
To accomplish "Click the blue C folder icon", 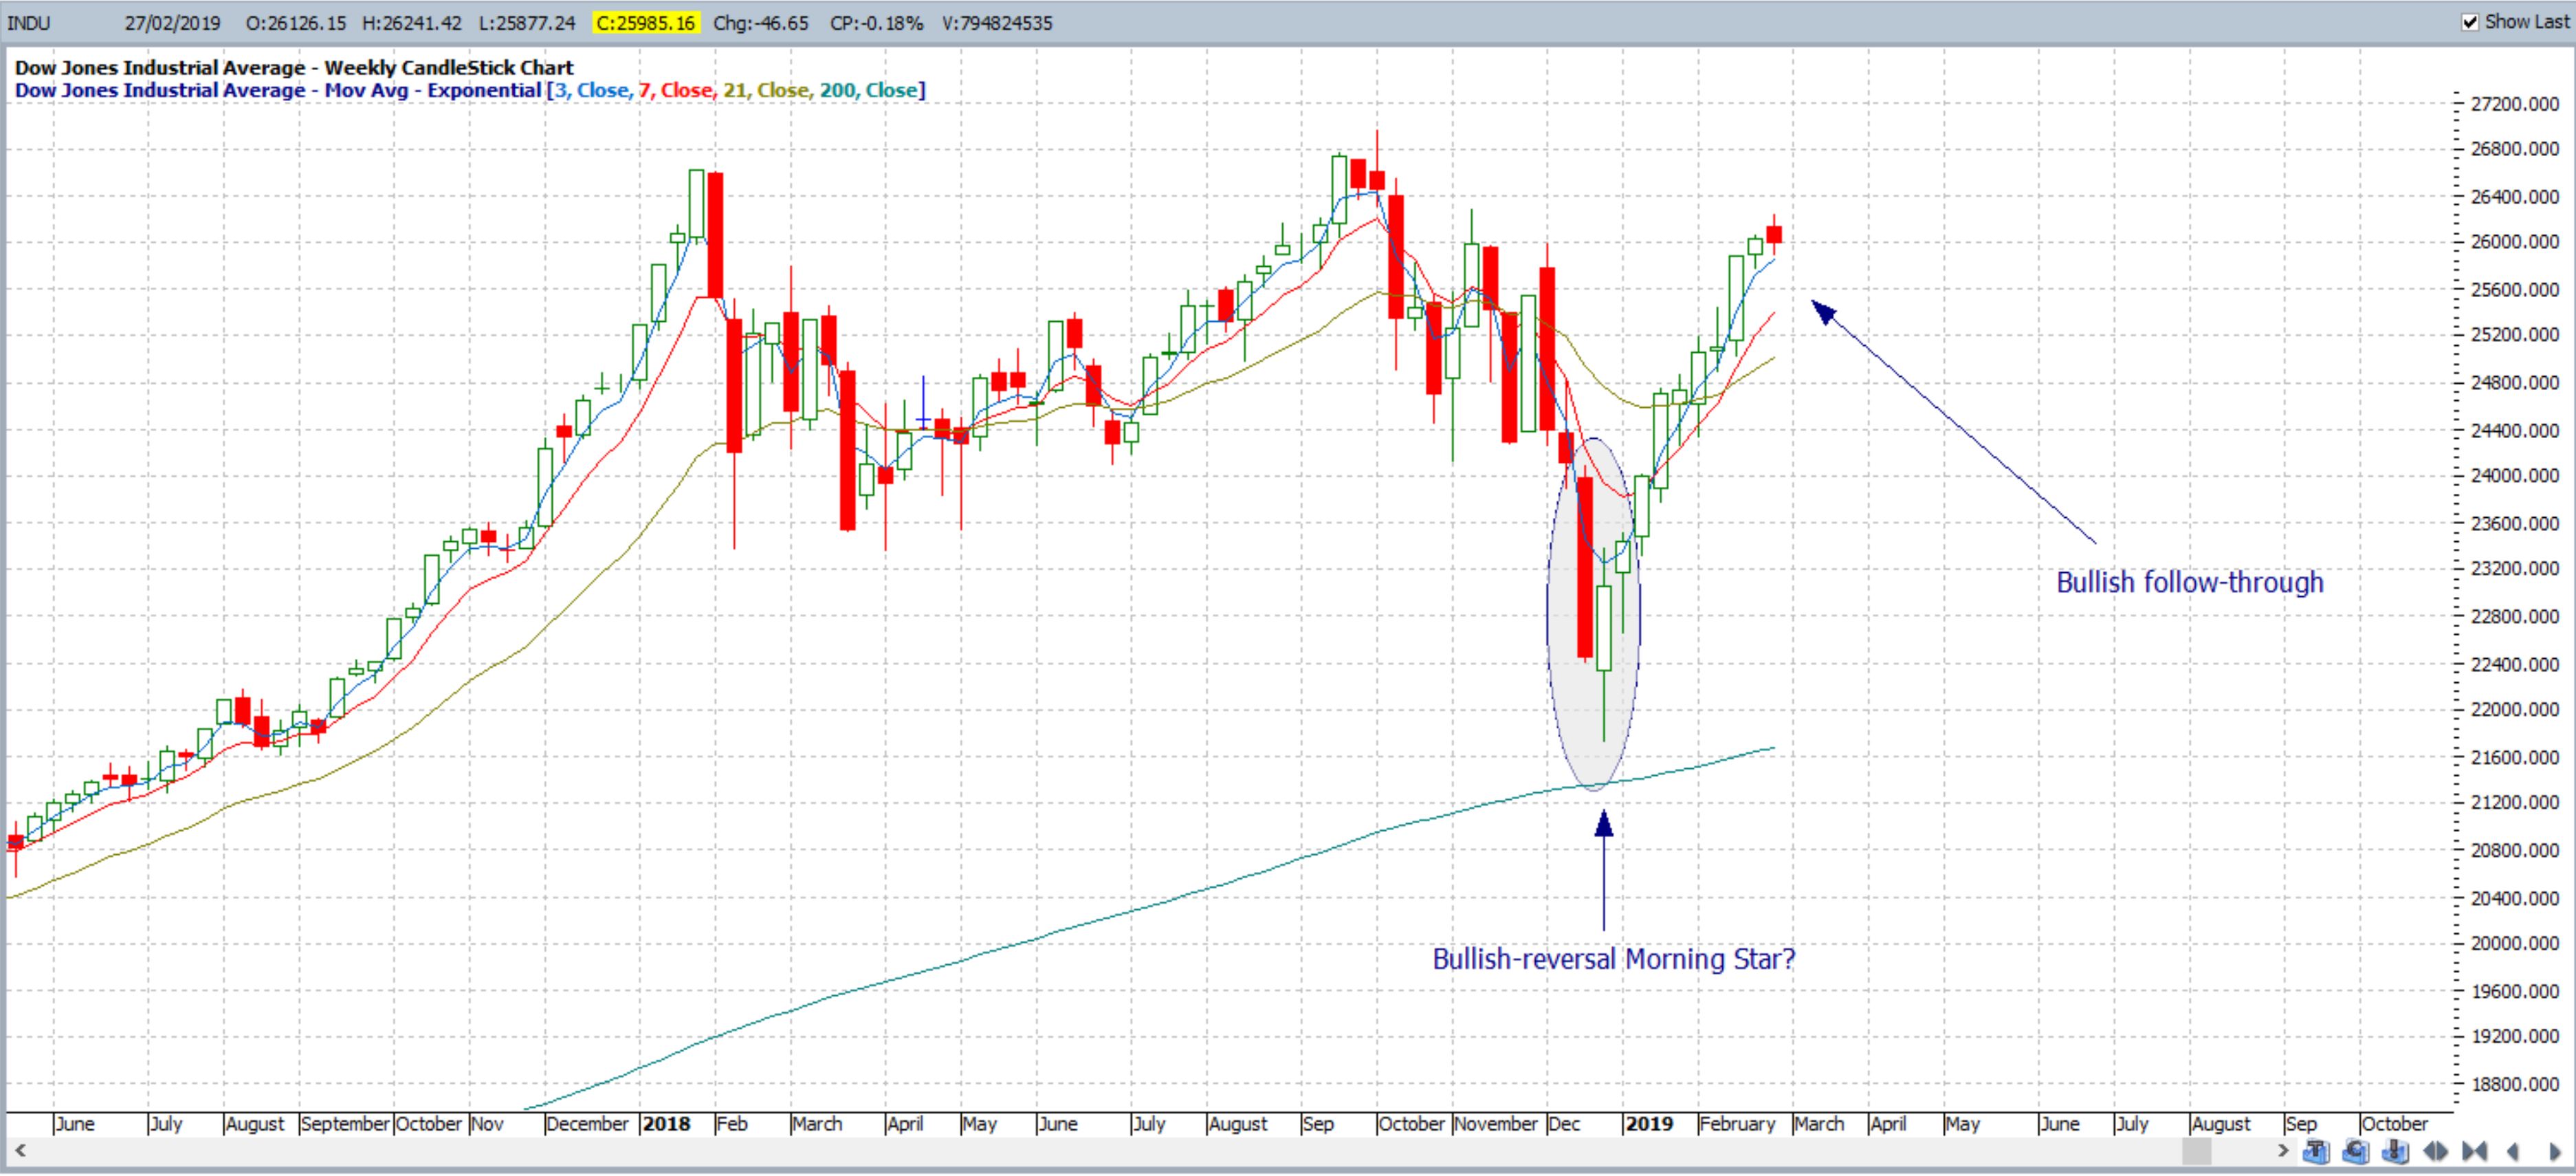I will pyautogui.click(x=2356, y=1151).
